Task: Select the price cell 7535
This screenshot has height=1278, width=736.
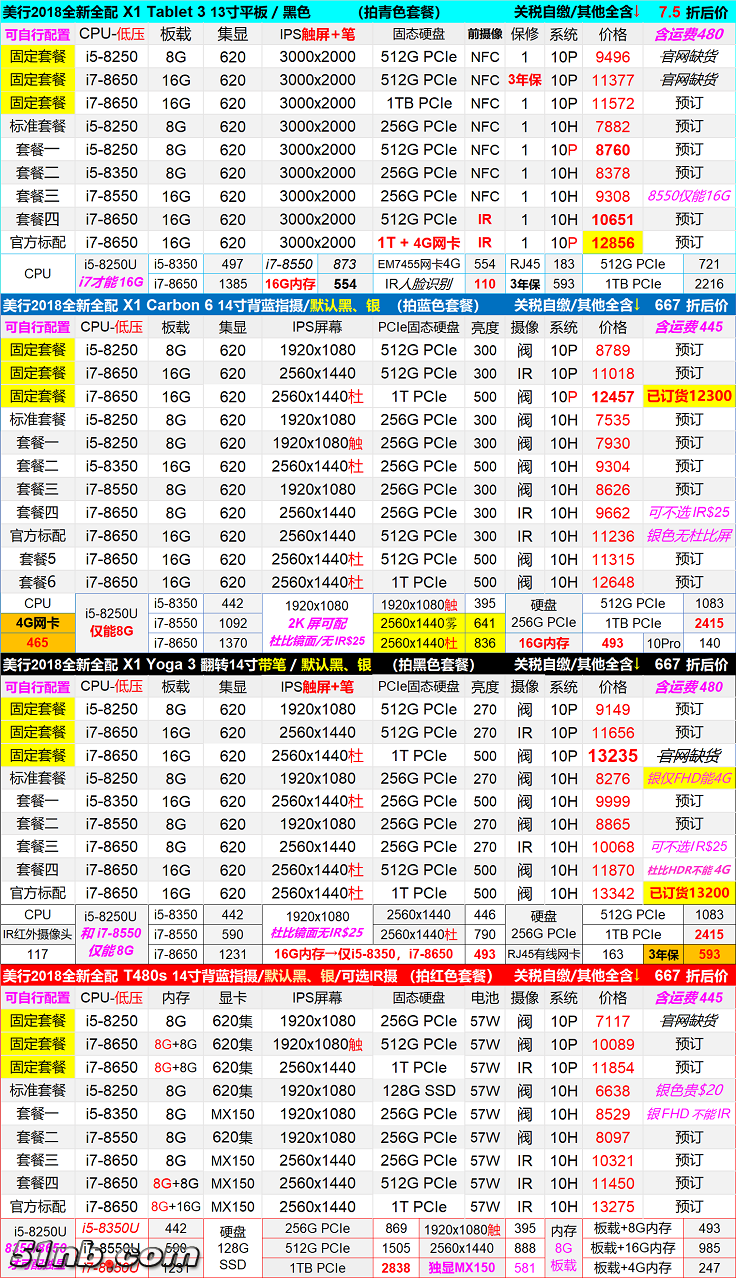Action: pos(613,420)
